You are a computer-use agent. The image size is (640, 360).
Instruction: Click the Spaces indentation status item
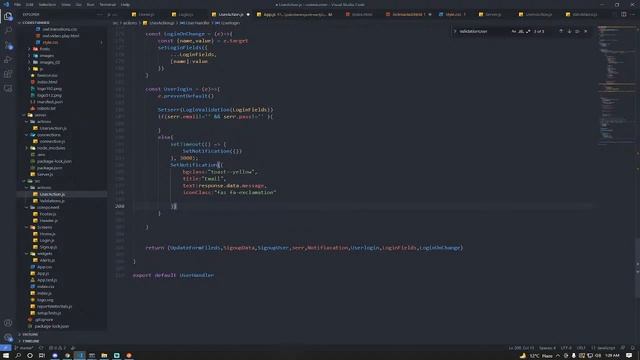tap(547, 348)
